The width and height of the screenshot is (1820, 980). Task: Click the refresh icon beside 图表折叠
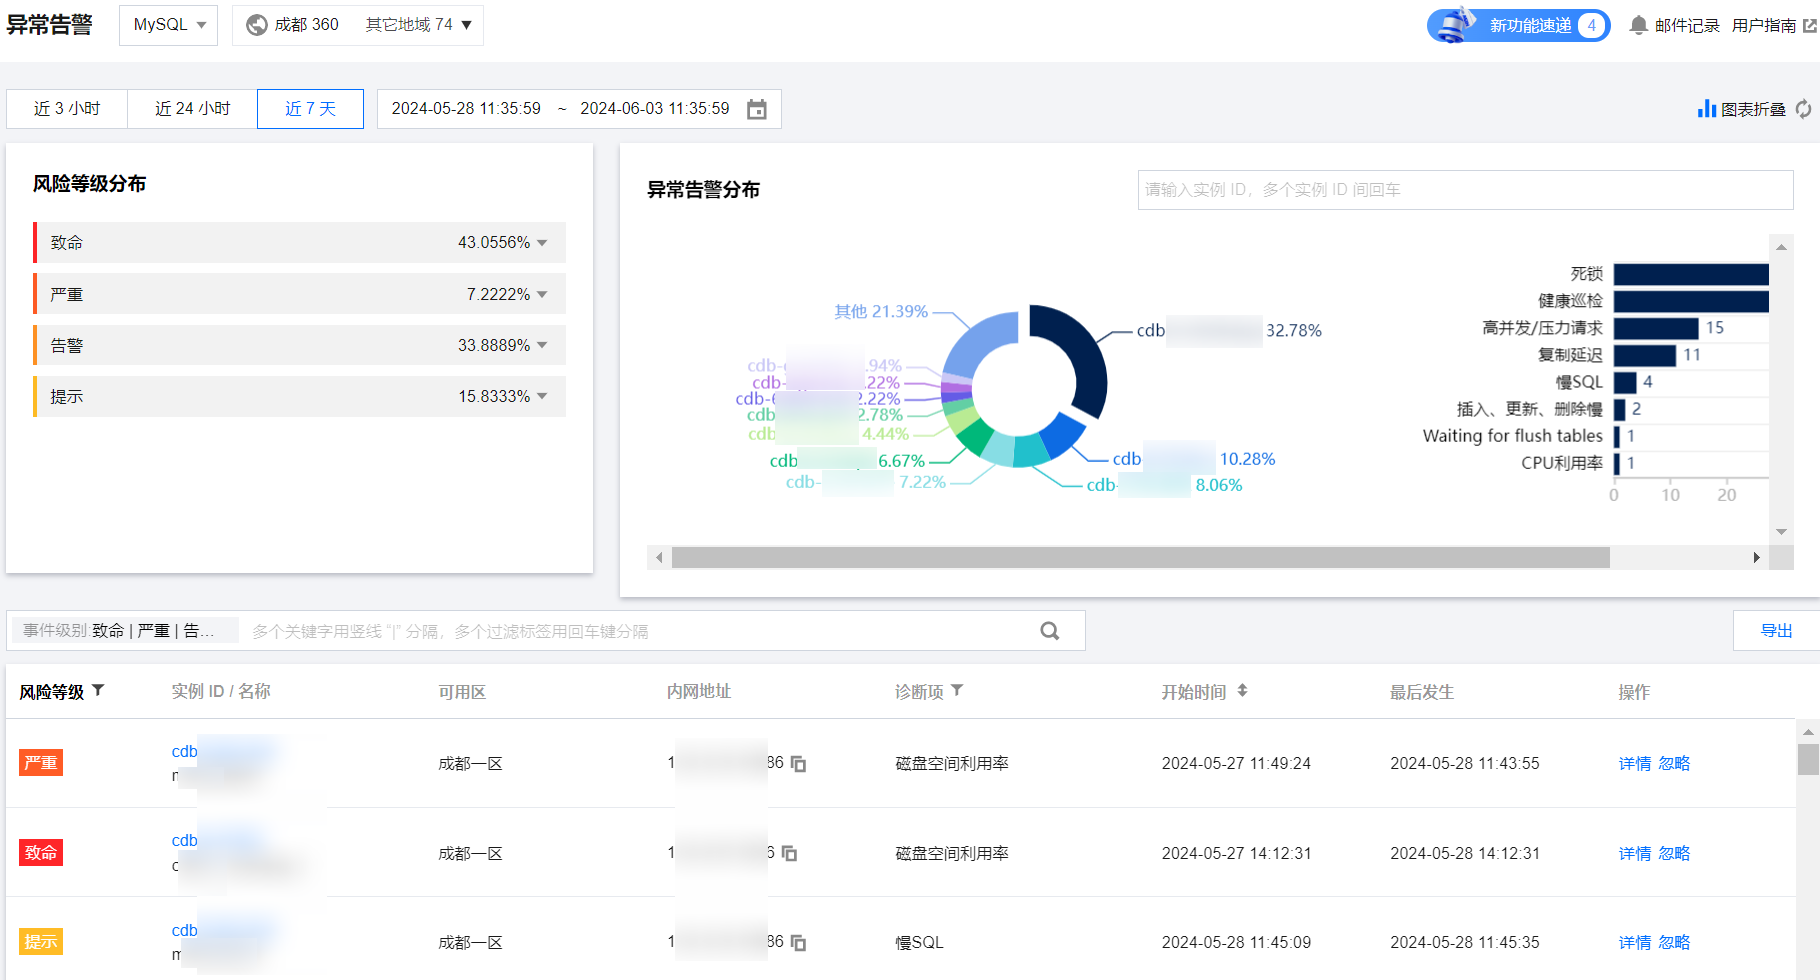(1803, 109)
